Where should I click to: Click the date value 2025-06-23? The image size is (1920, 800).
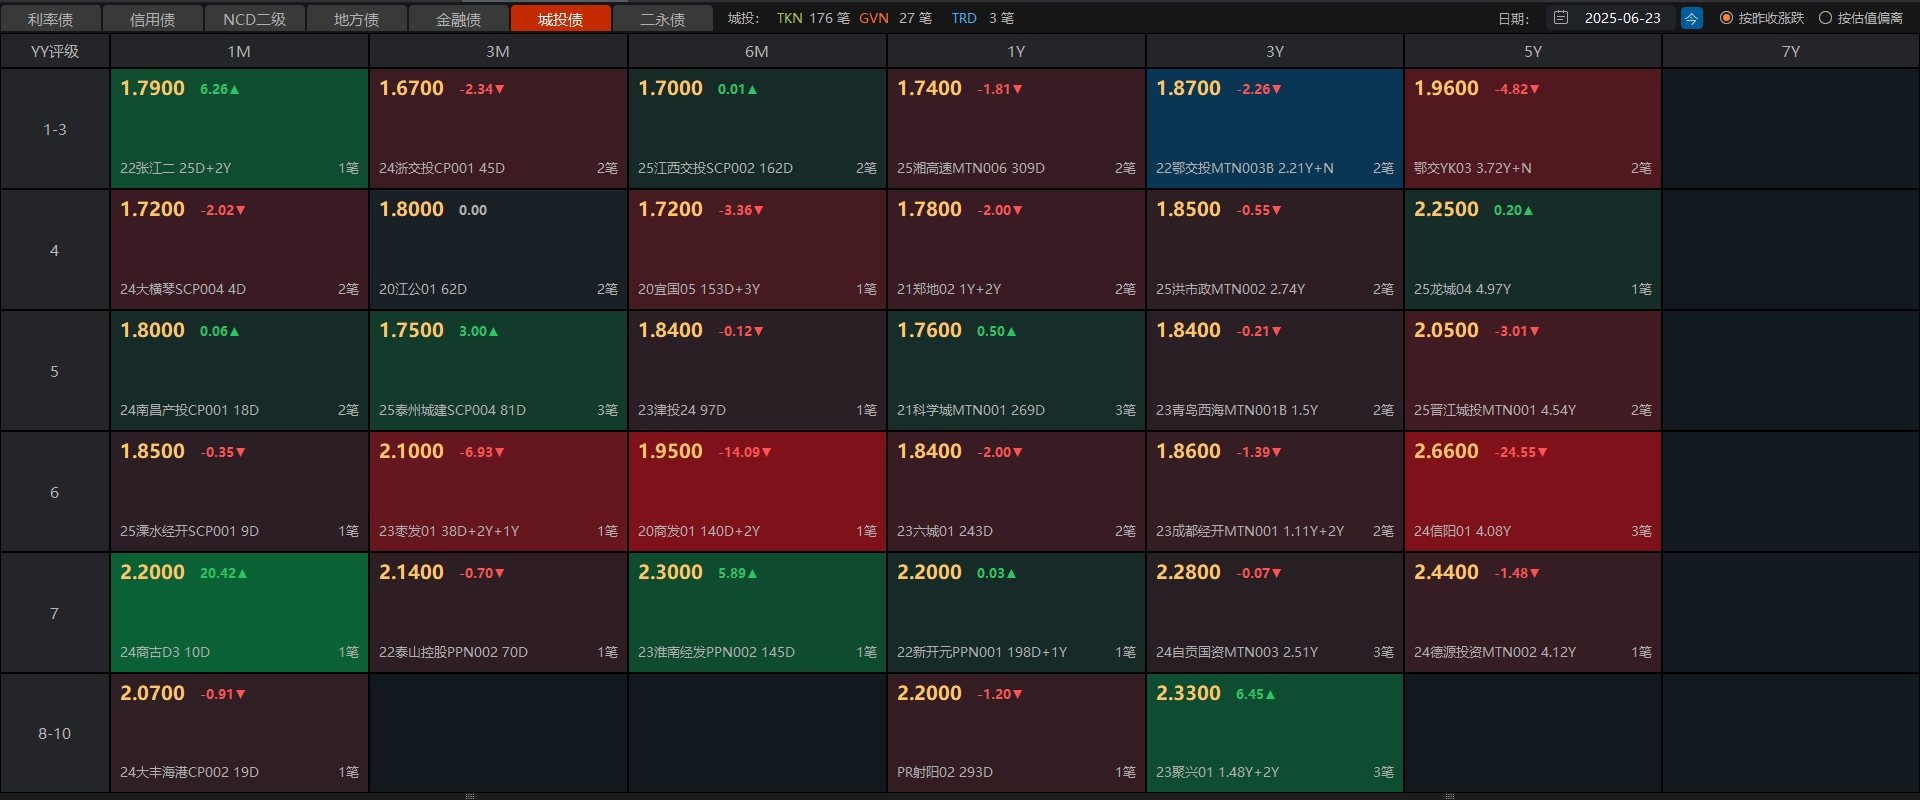(1622, 18)
